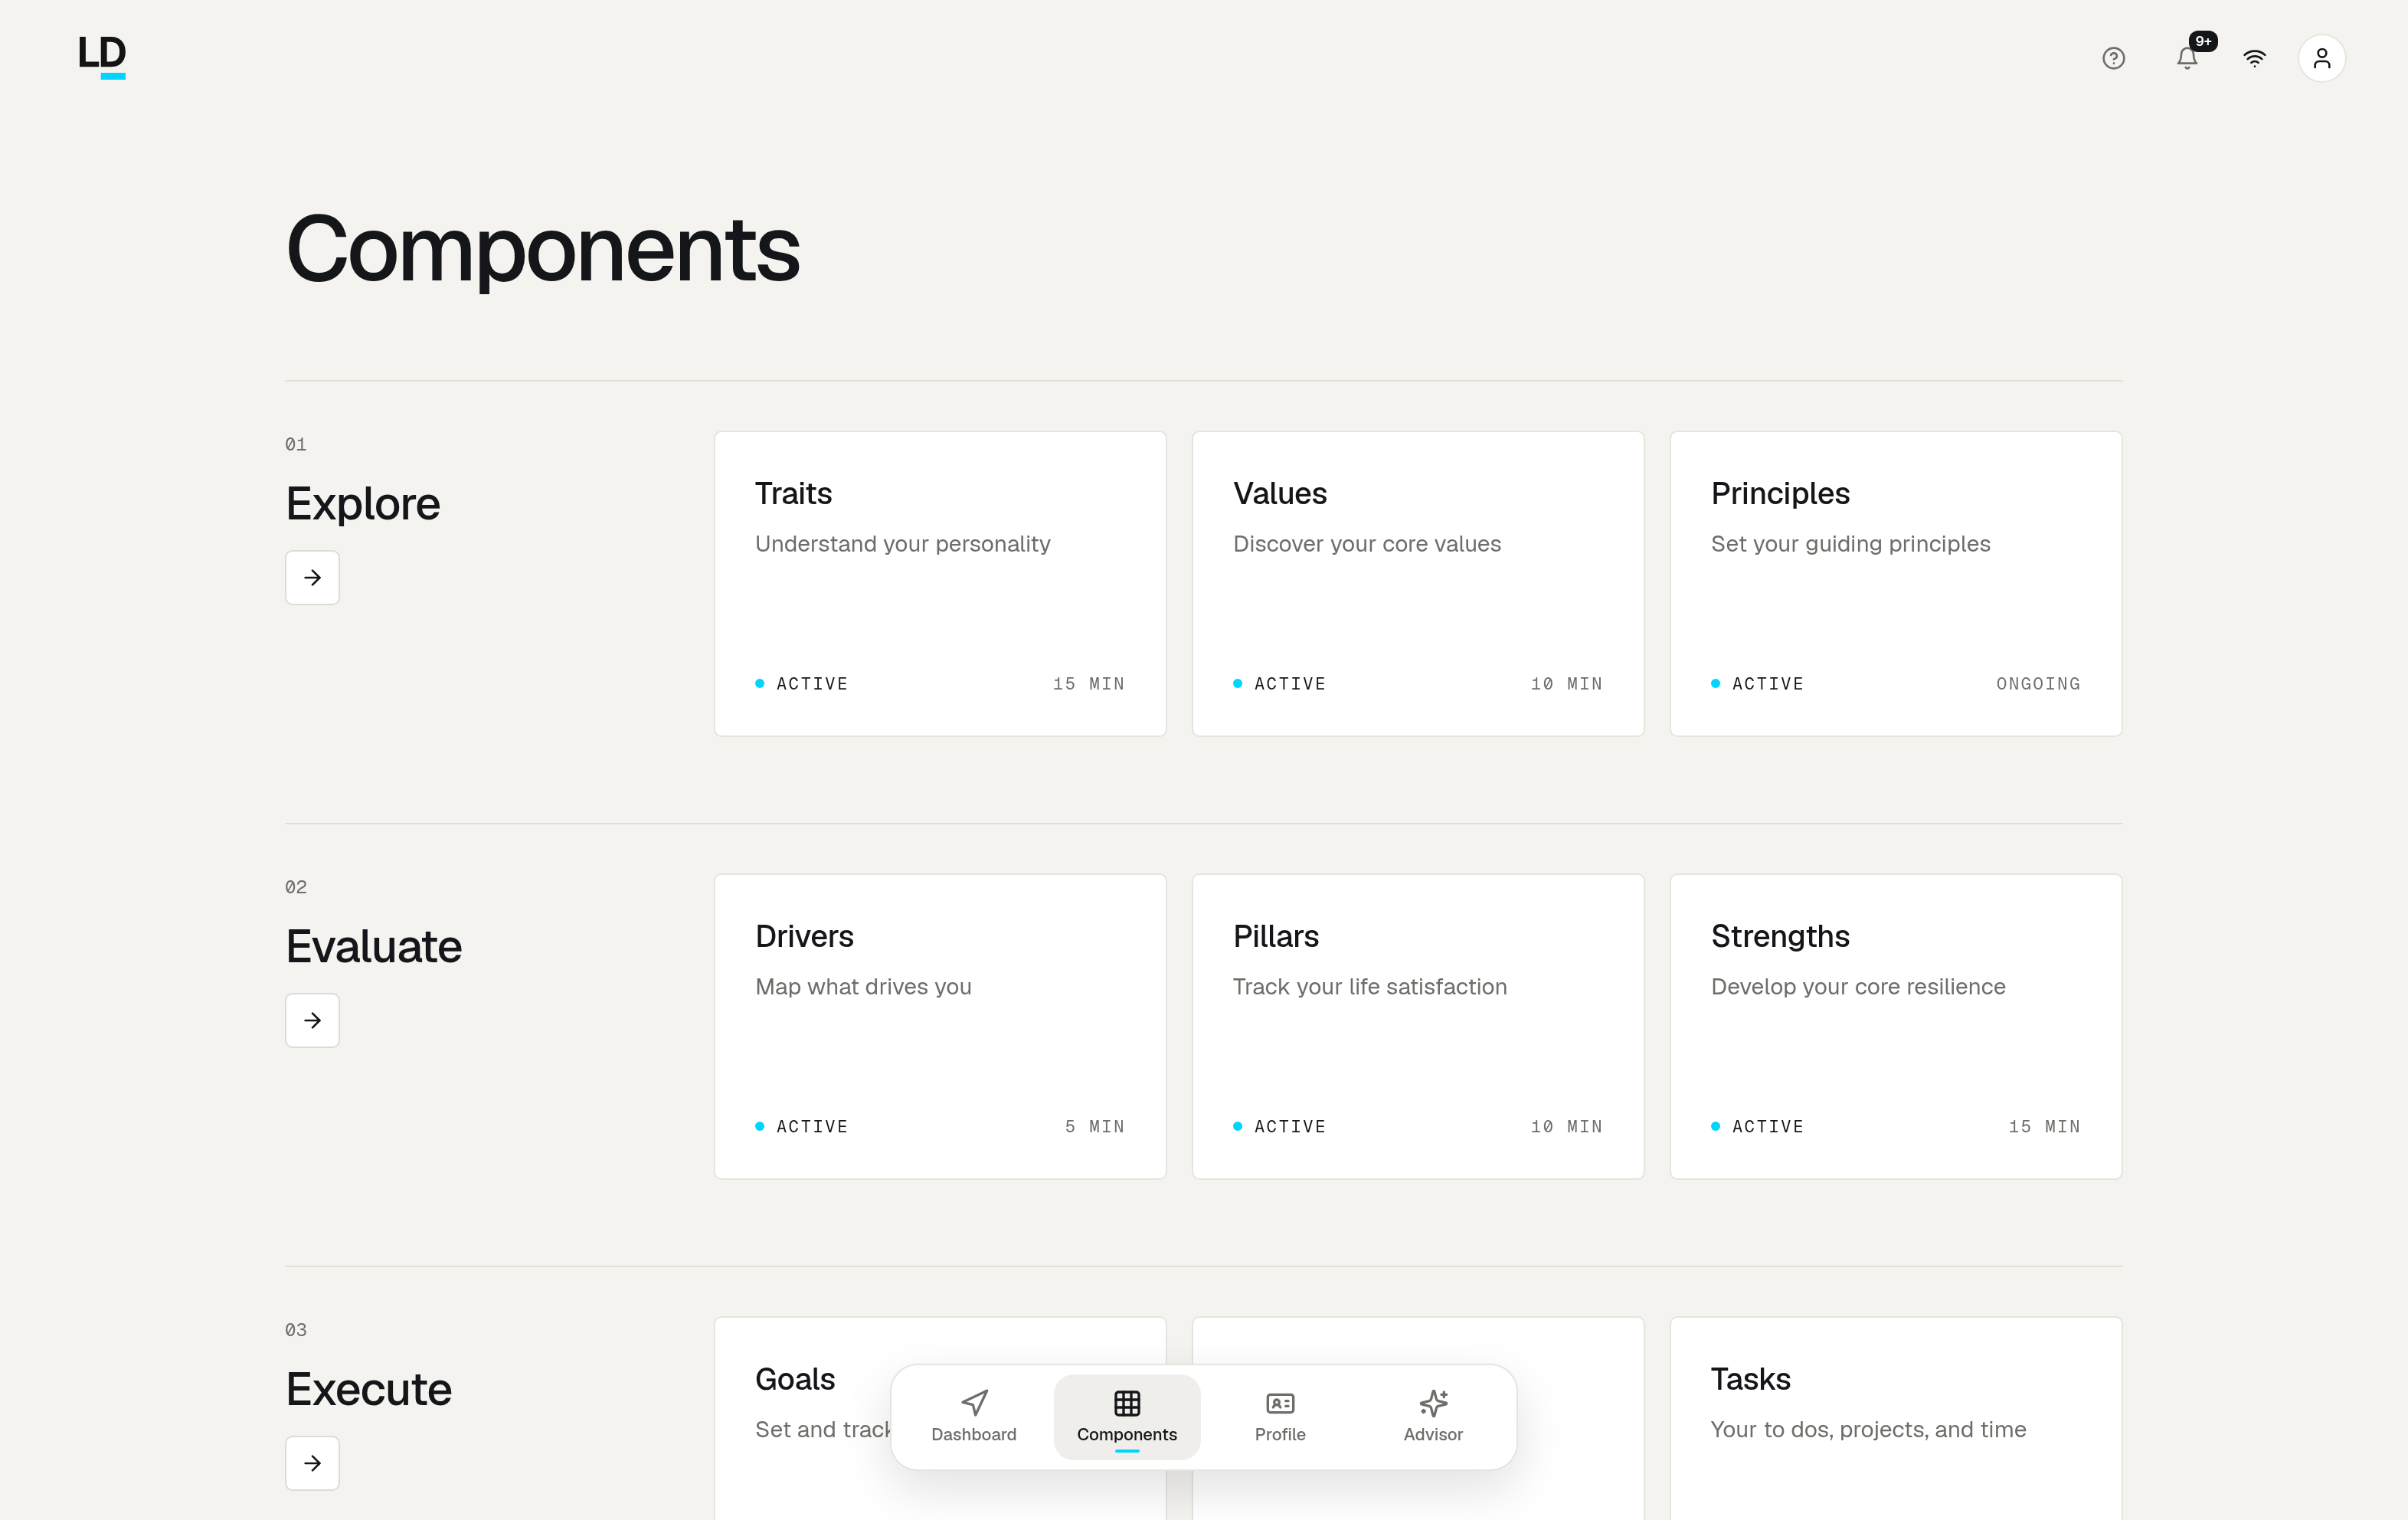
Task: Click ACTIVE status on the Traits card
Action: 802,684
